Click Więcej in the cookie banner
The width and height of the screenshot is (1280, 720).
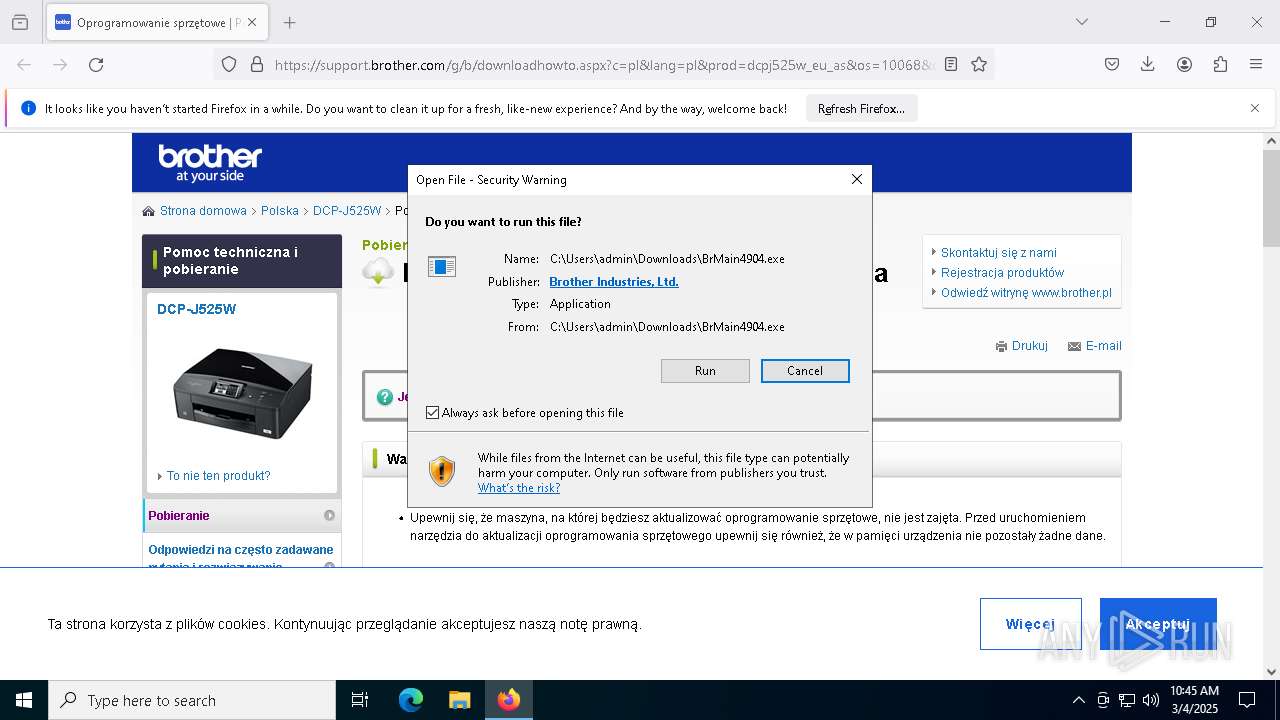[1030, 624]
